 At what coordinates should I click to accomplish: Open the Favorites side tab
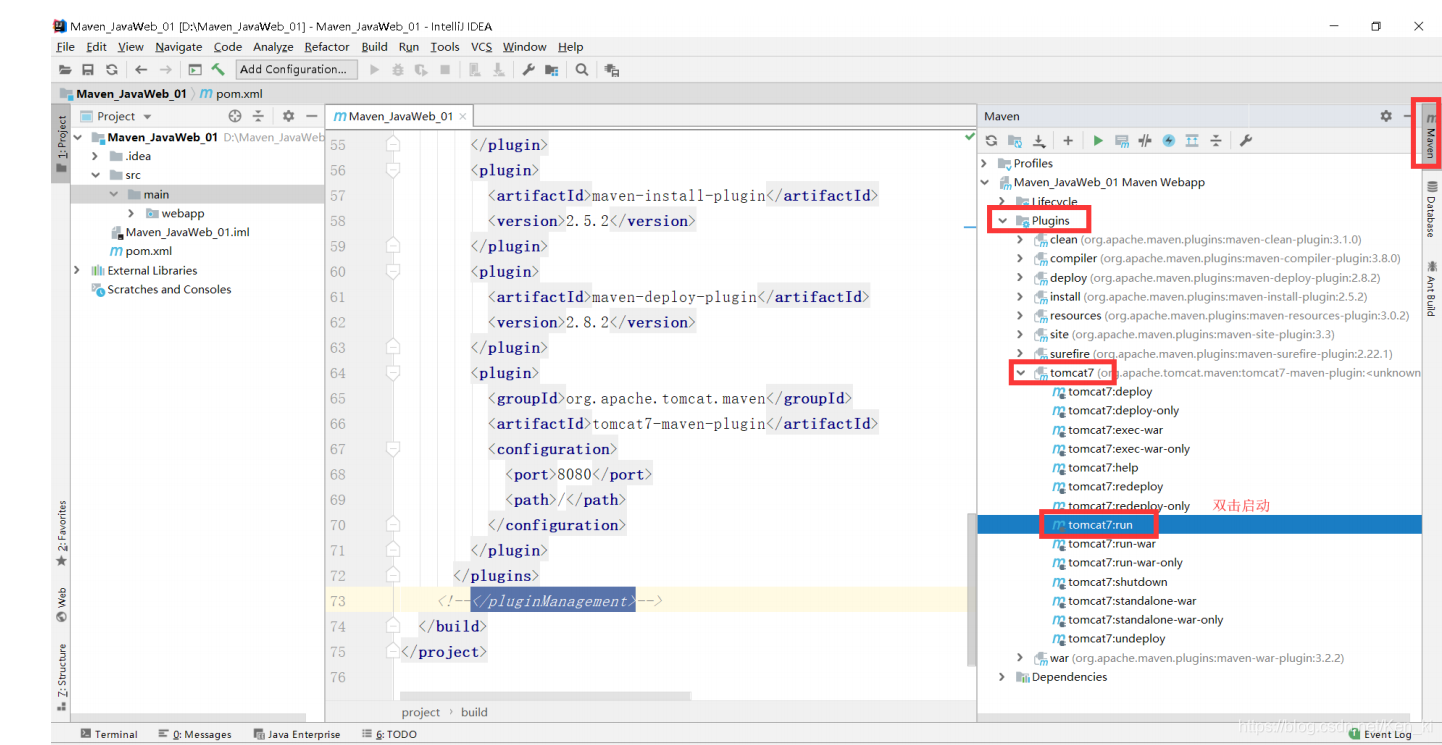(61, 533)
